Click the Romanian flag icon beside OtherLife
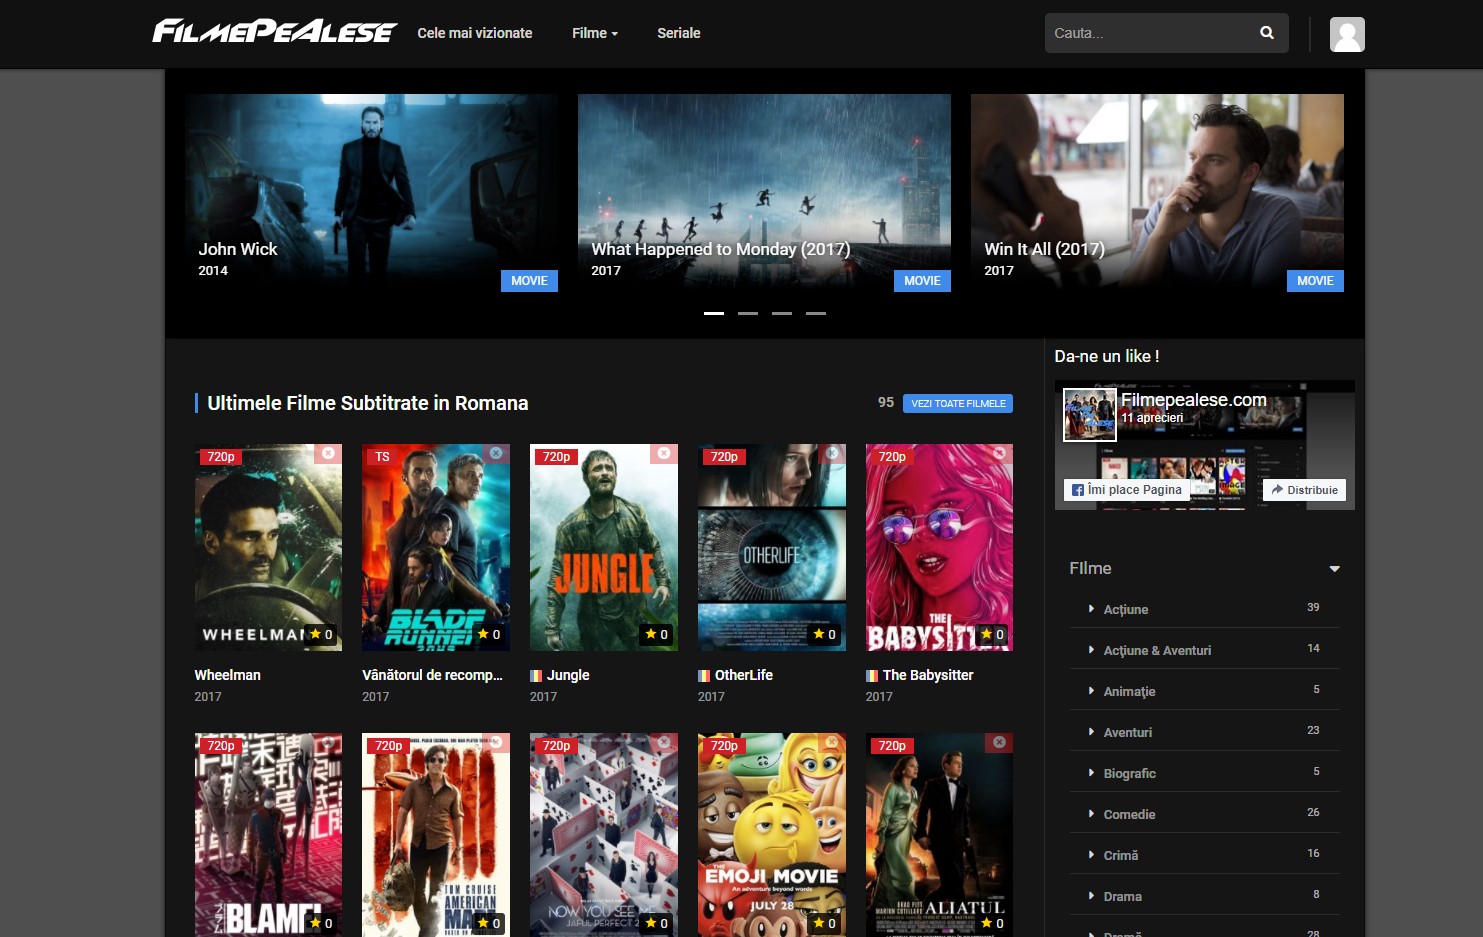Image resolution: width=1483 pixels, height=937 pixels. point(704,676)
